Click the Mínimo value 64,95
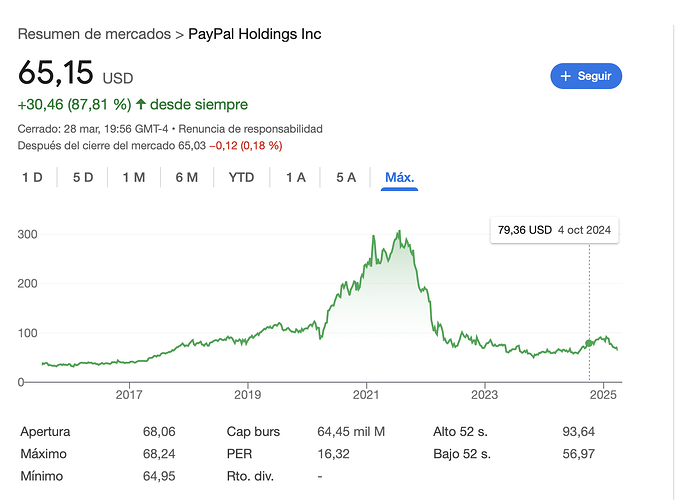 point(159,476)
